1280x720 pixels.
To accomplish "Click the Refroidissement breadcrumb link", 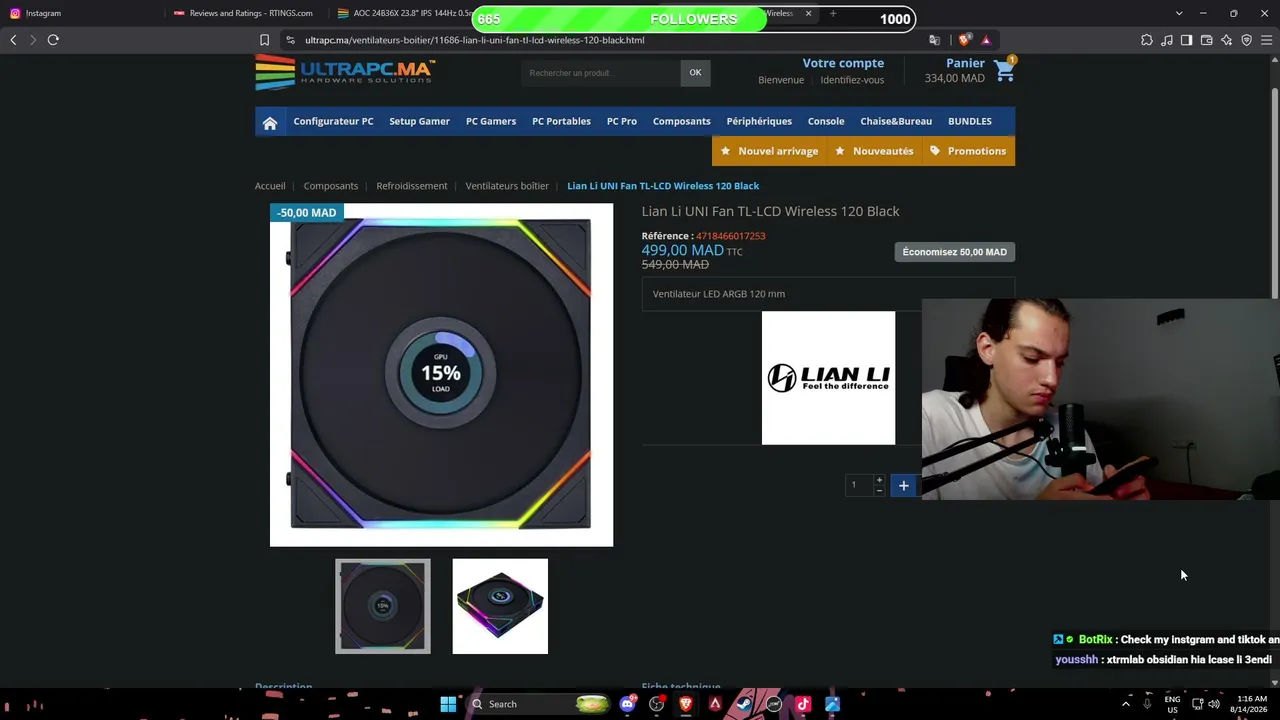I will (x=412, y=186).
